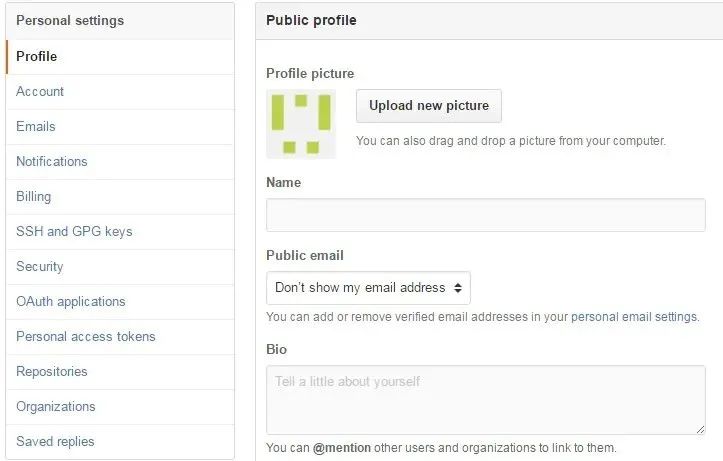The image size is (723, 461).
Task: Click the Upload new picture button
Action: [x=429, y=106]
